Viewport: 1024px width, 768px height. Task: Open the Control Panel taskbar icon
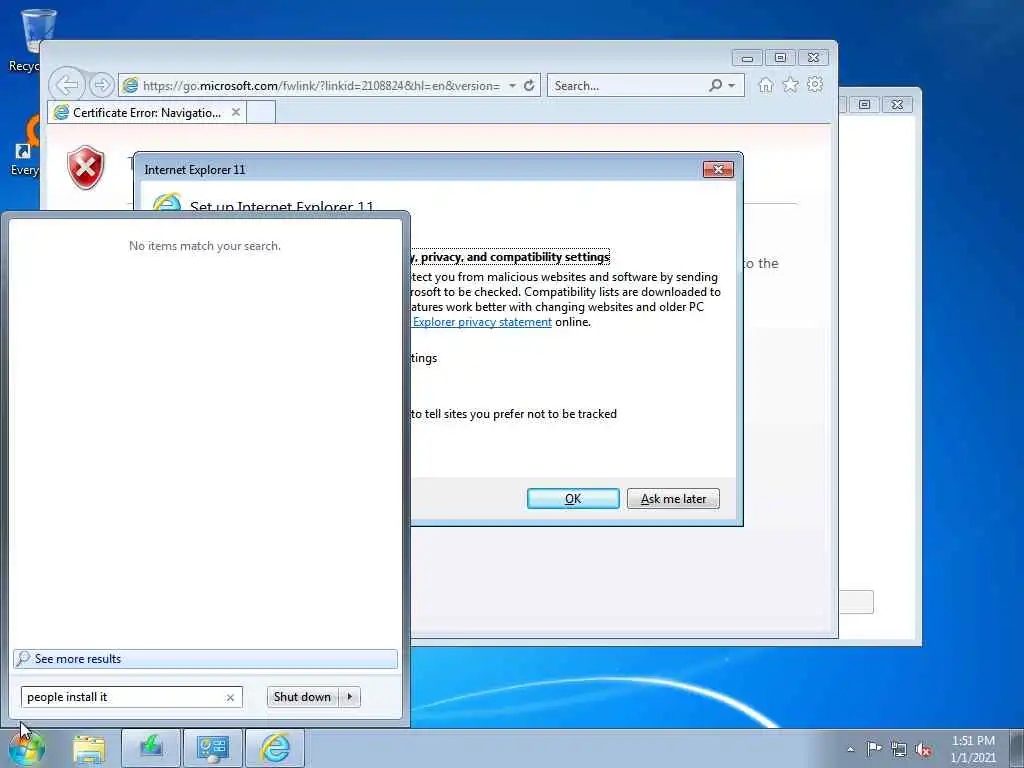pos(213,748)
